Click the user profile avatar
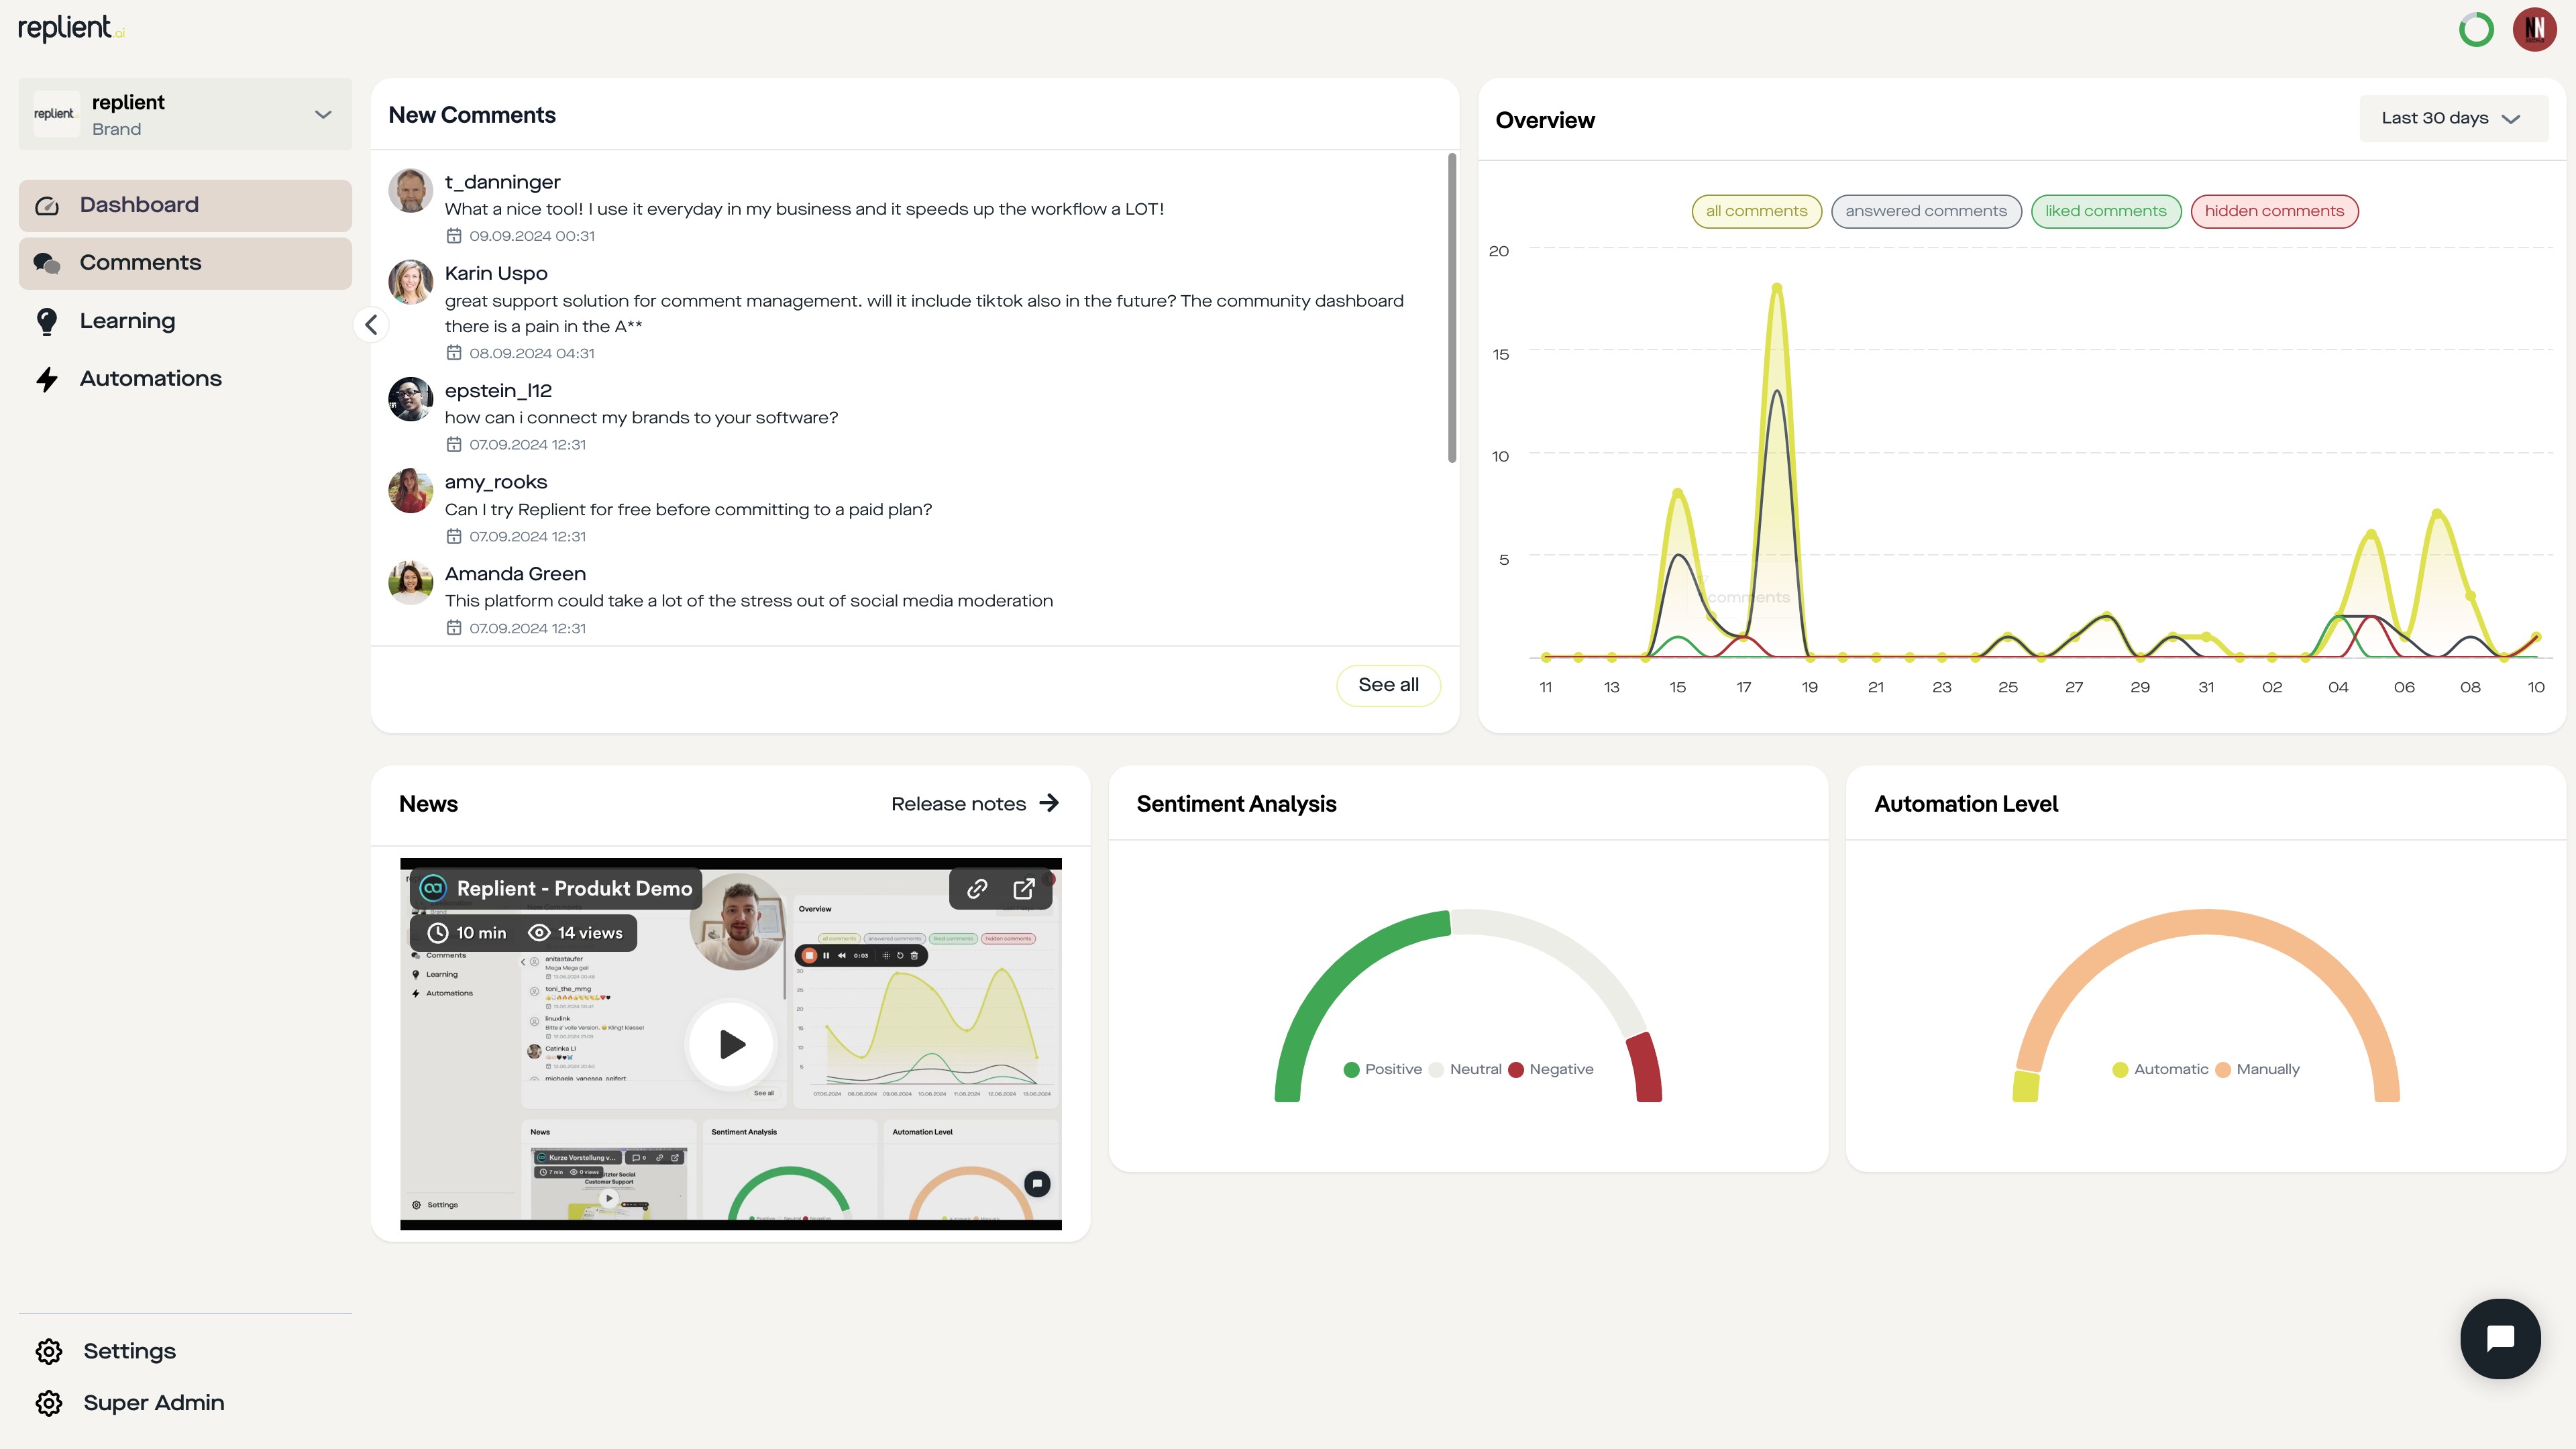 pos(2534,29)
